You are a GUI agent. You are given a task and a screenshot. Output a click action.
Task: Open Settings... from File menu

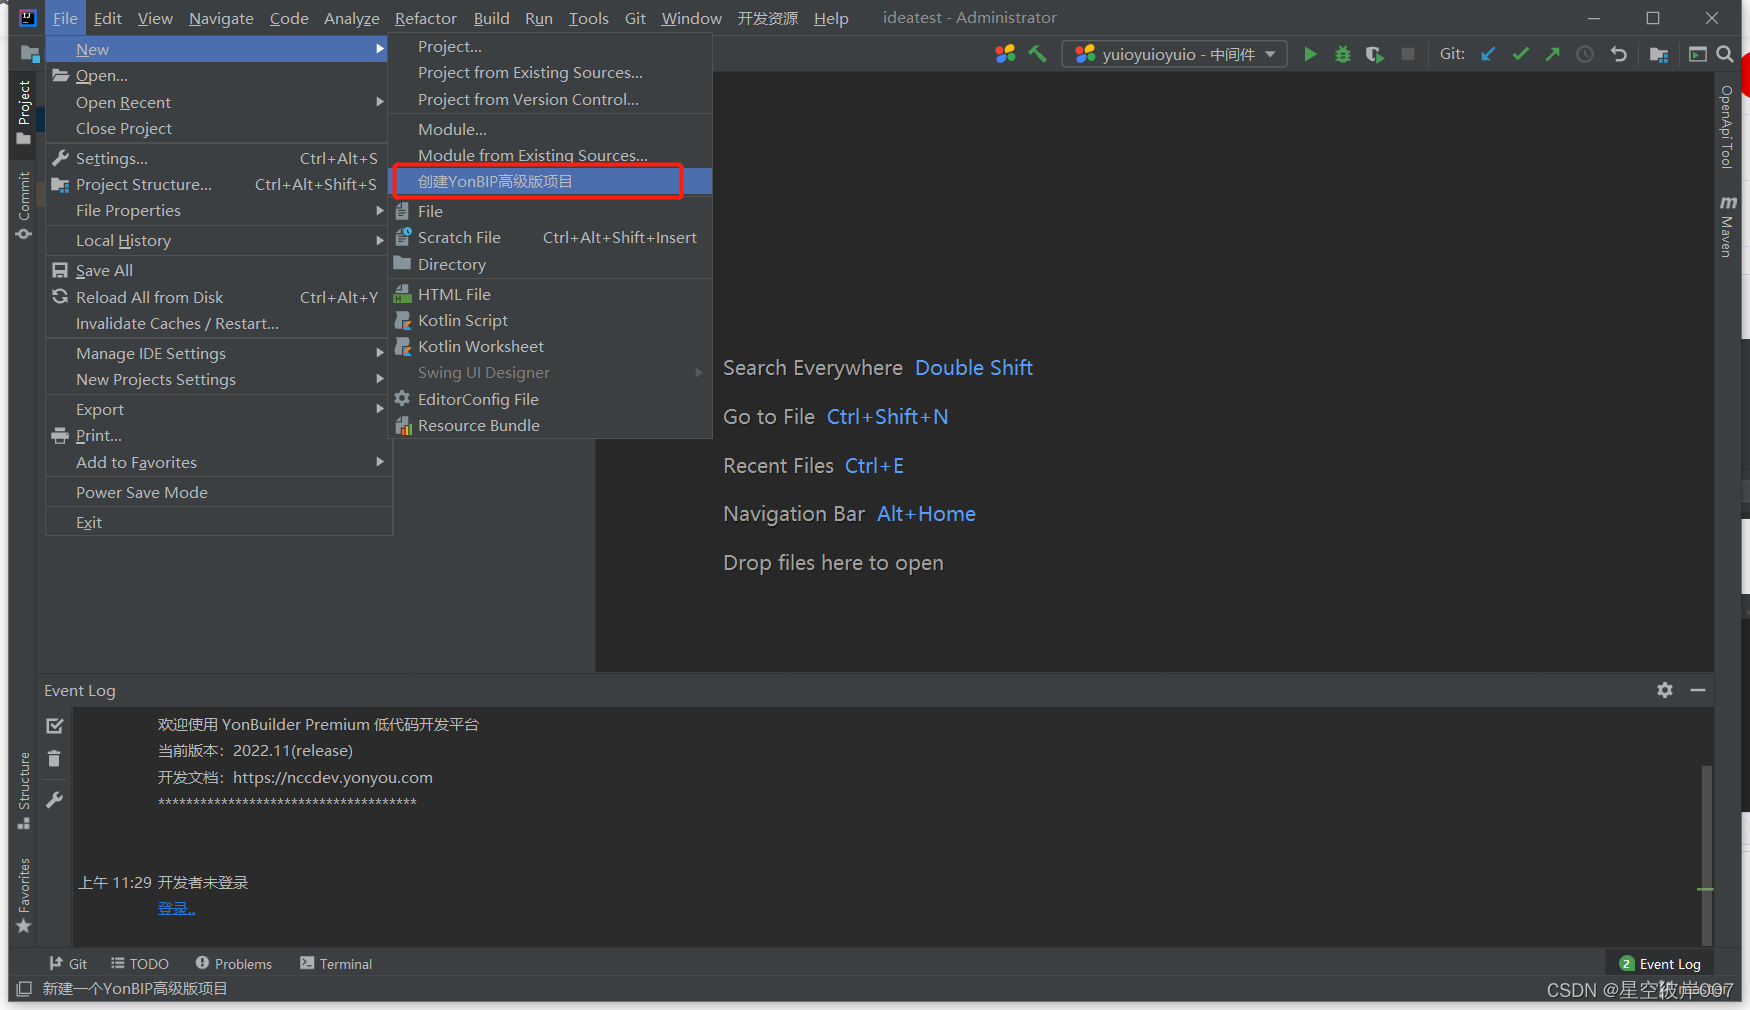click(x=218, y=158)
